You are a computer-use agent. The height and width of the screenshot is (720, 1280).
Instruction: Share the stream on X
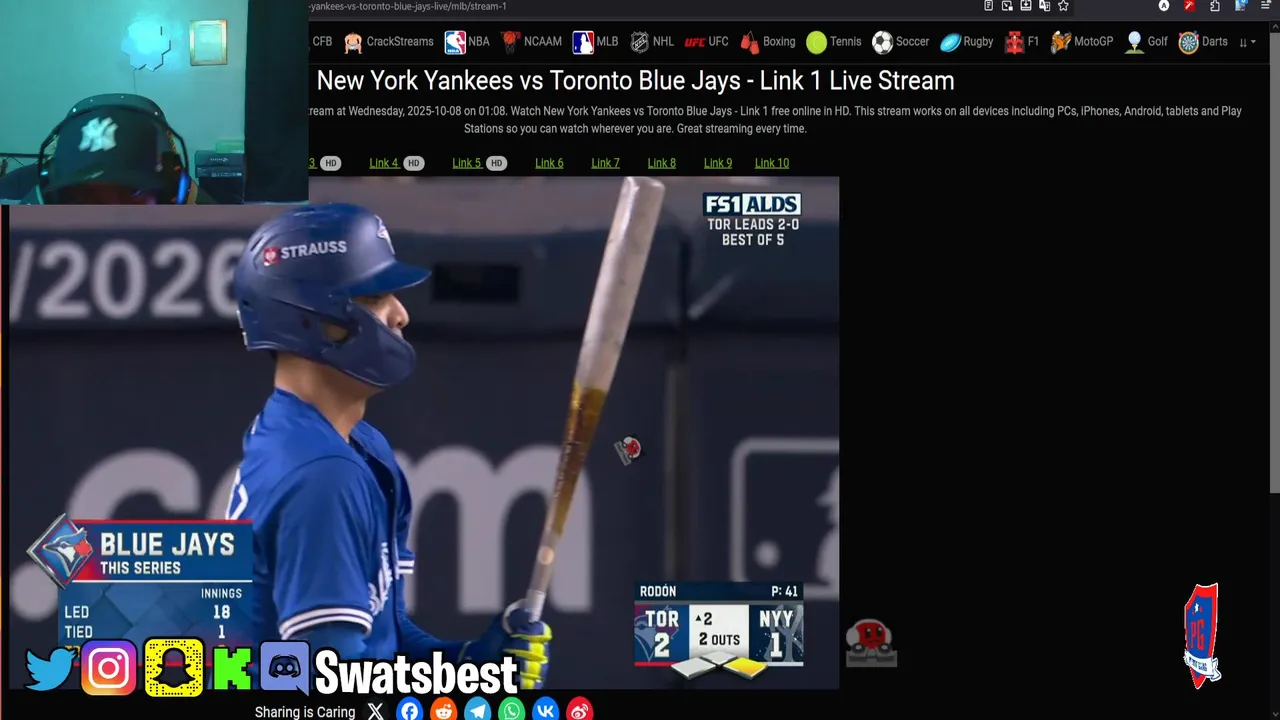(375, 711)
